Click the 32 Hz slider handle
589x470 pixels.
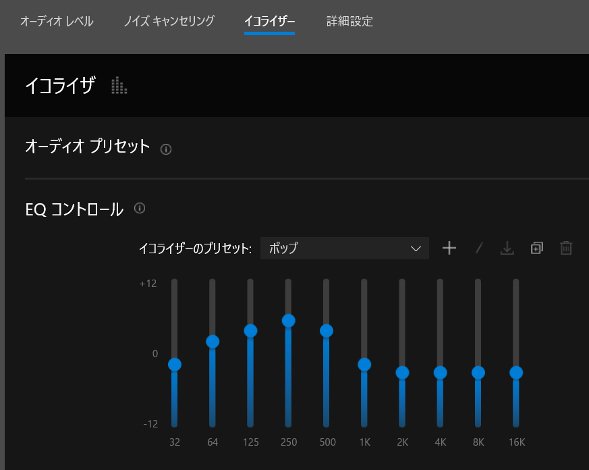tap(175, 364)
